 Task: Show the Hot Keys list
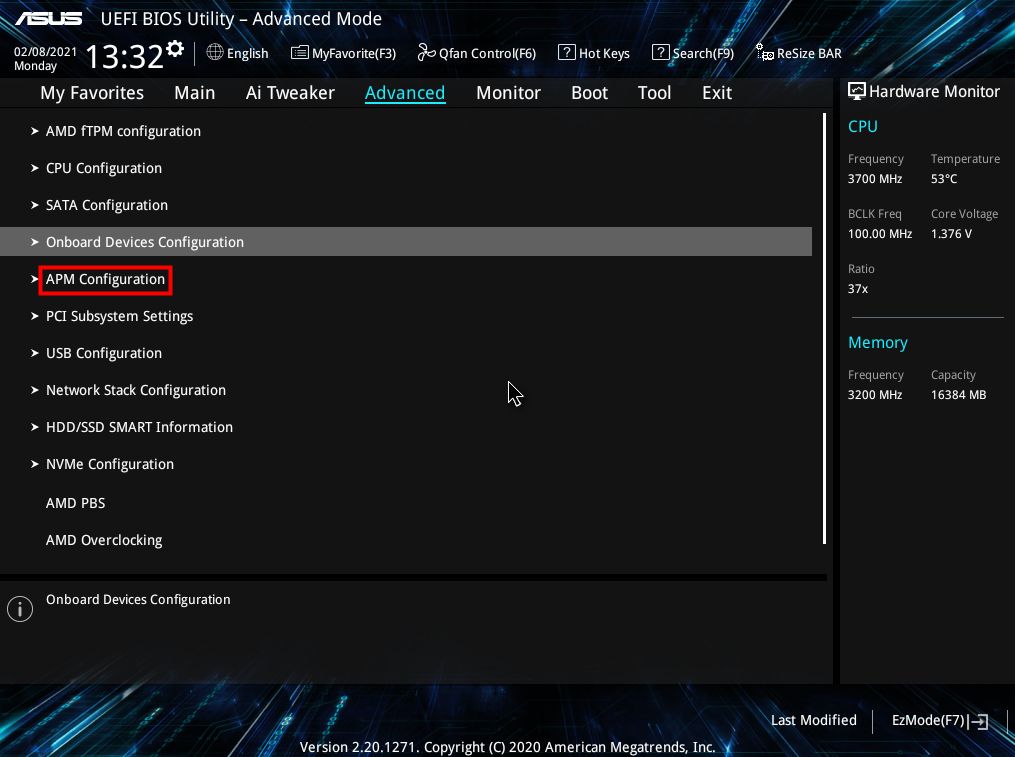[x=594, y=53]
